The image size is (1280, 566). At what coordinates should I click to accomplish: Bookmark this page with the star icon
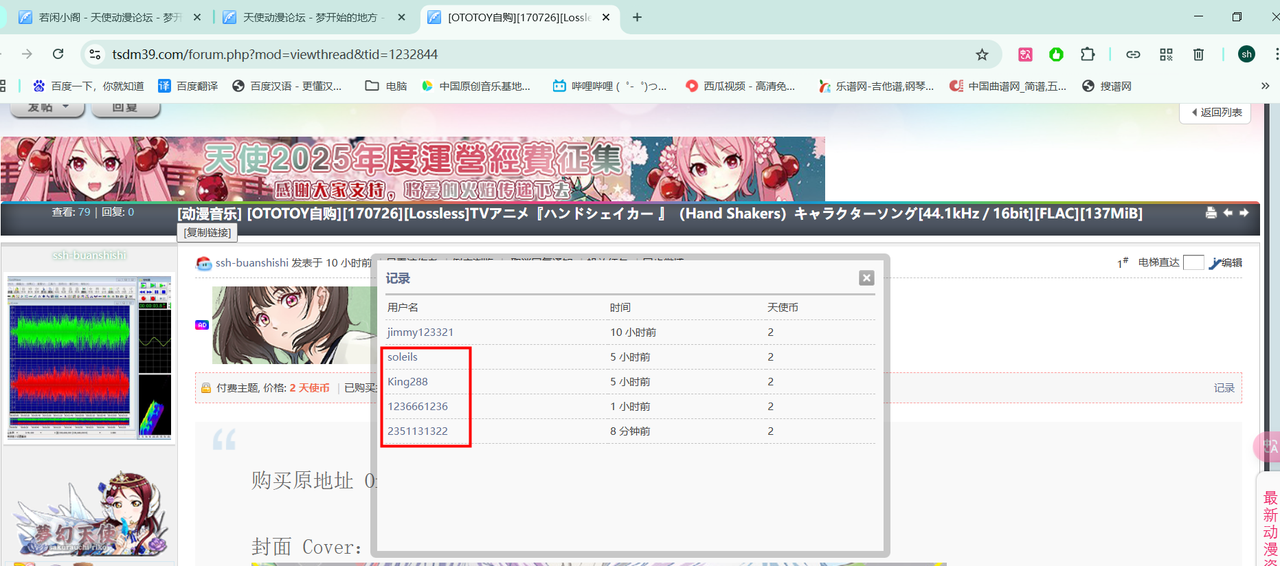(x=982, y=54)
